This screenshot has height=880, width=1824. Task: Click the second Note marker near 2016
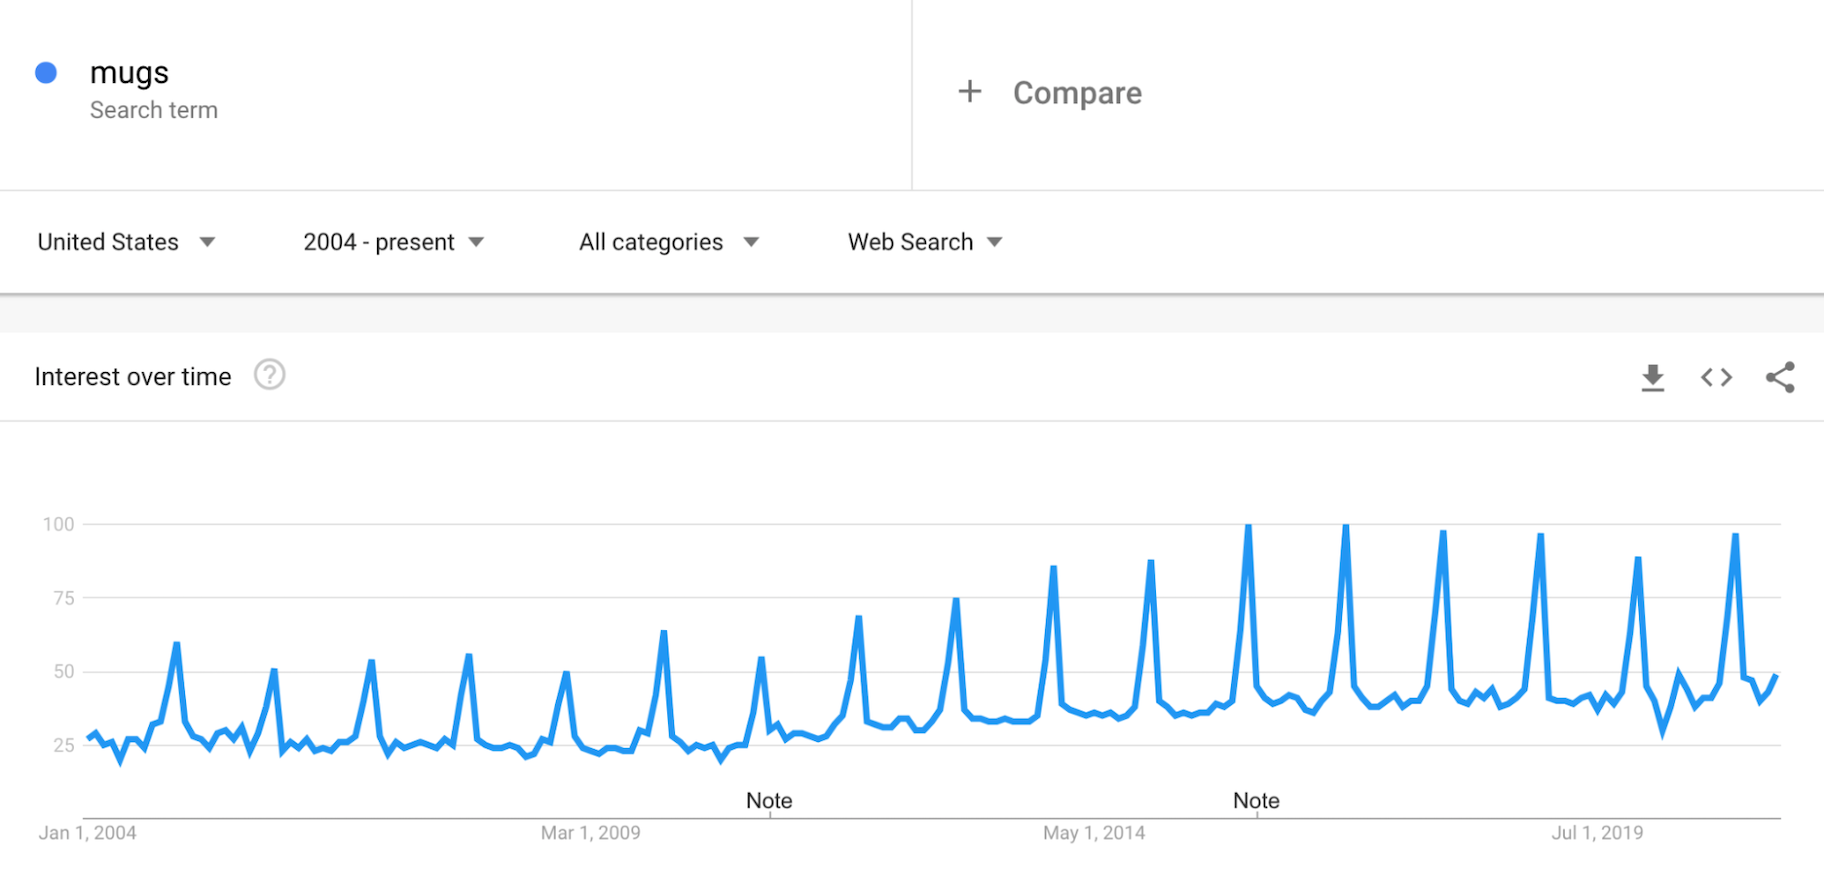1256,800
